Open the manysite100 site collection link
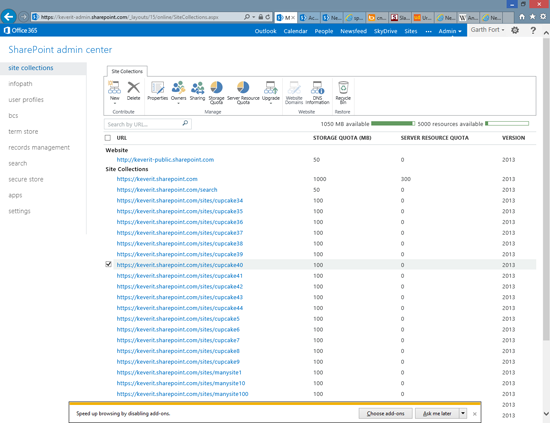The width and height of the screenshot is (550, 423). coord(182,394)
